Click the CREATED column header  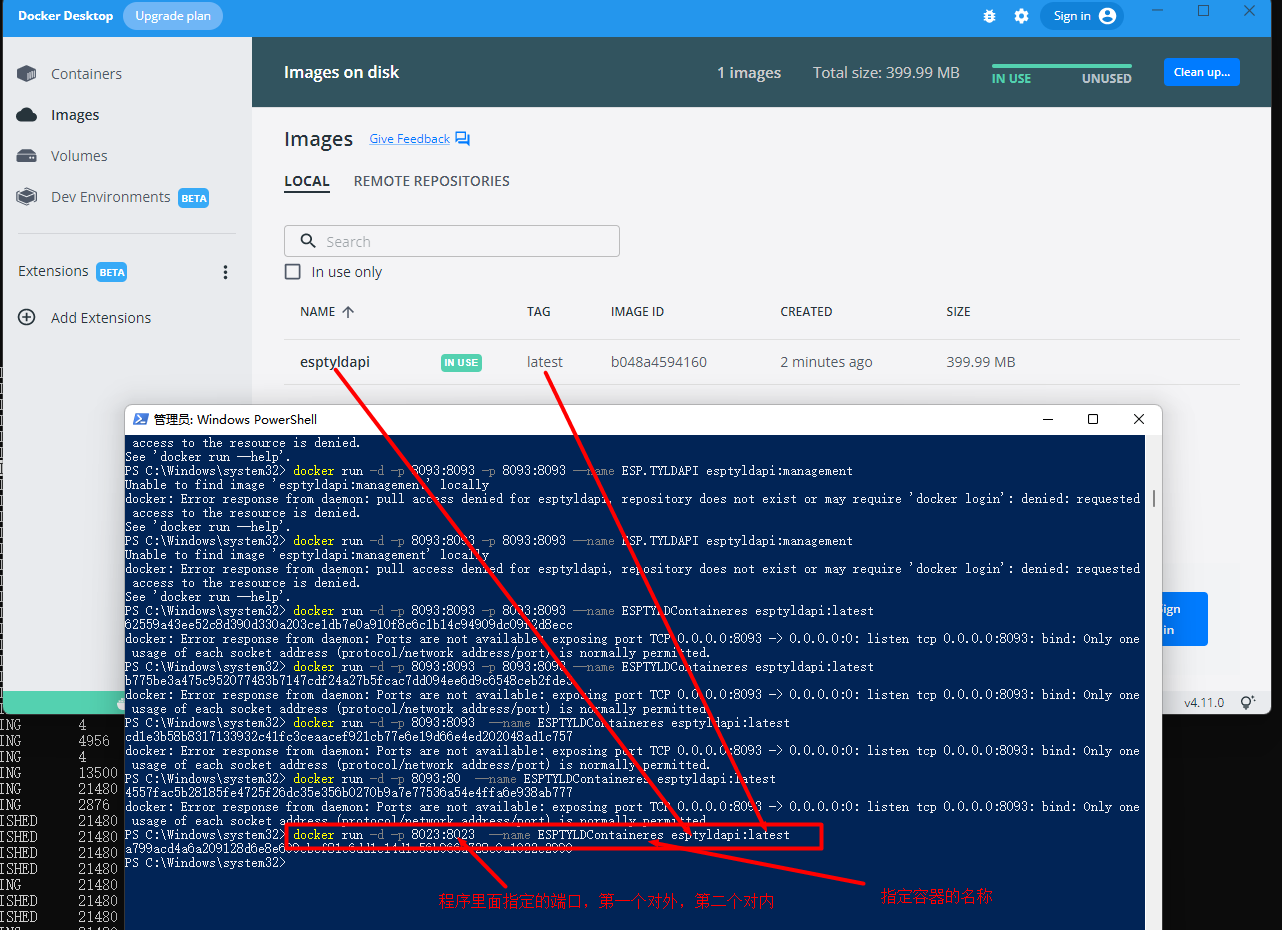[806, 312]
